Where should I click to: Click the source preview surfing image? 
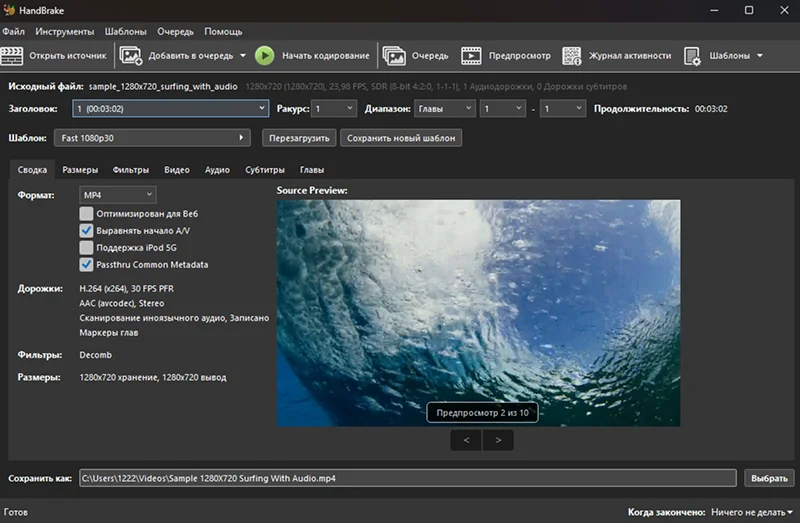click(478, 313)
